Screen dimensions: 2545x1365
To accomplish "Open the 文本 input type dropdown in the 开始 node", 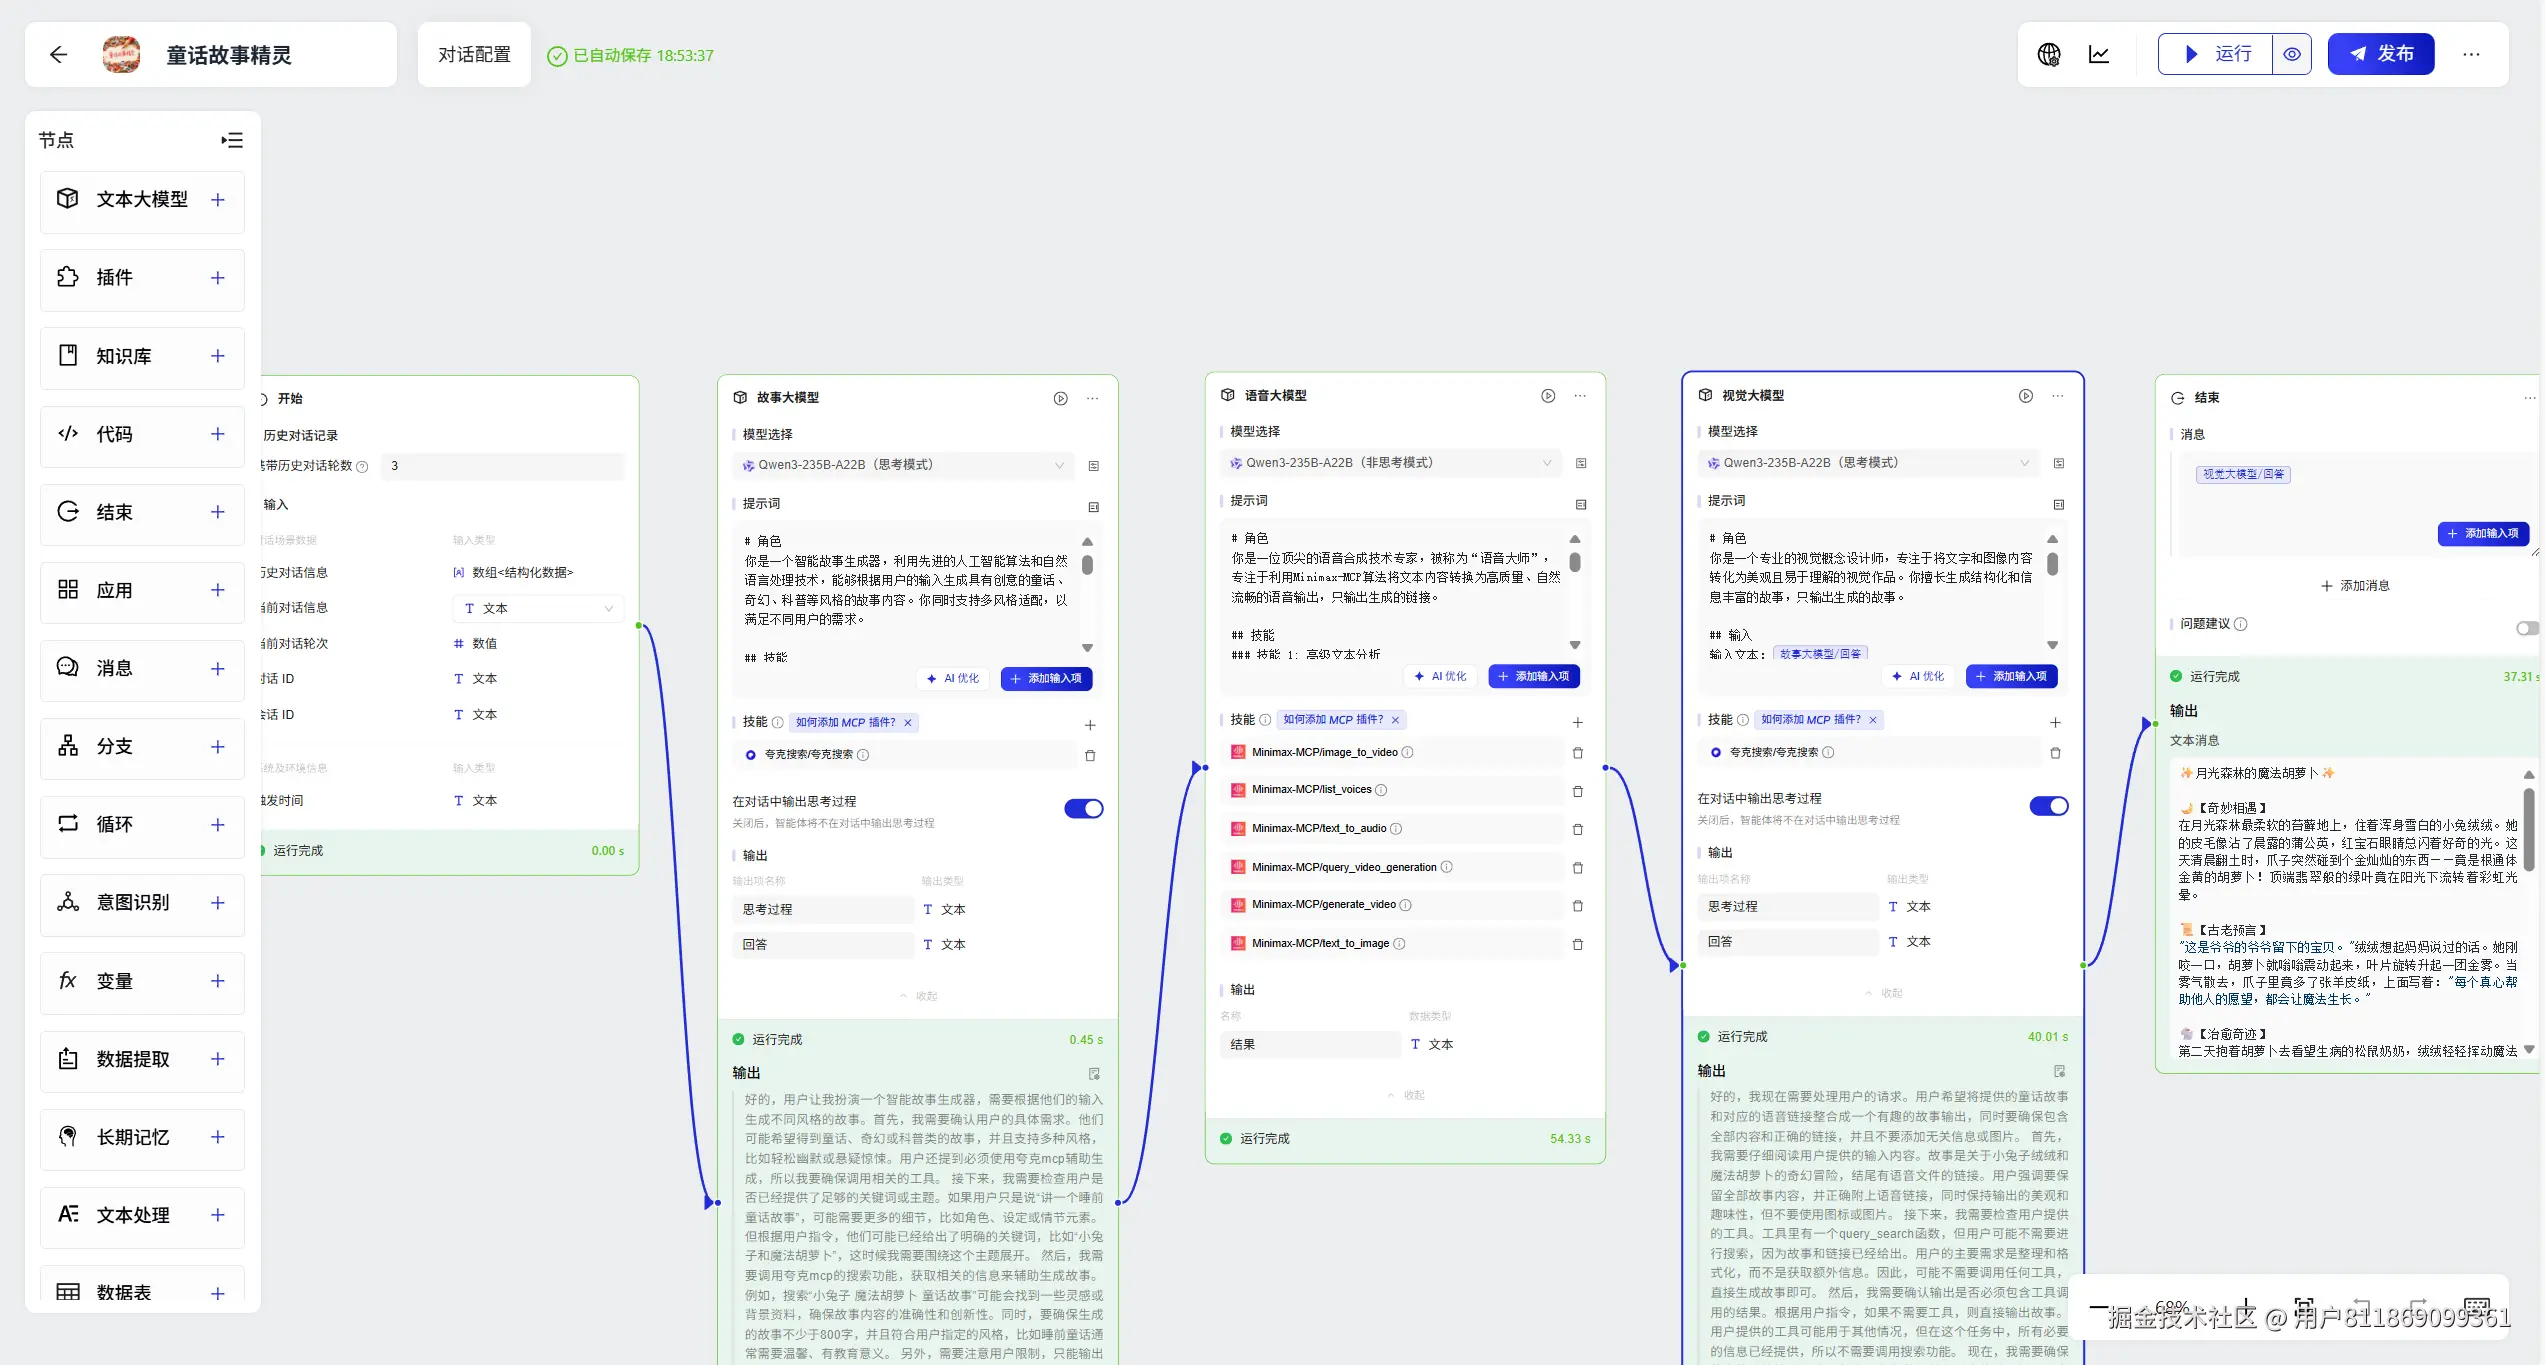I will 537,608.
